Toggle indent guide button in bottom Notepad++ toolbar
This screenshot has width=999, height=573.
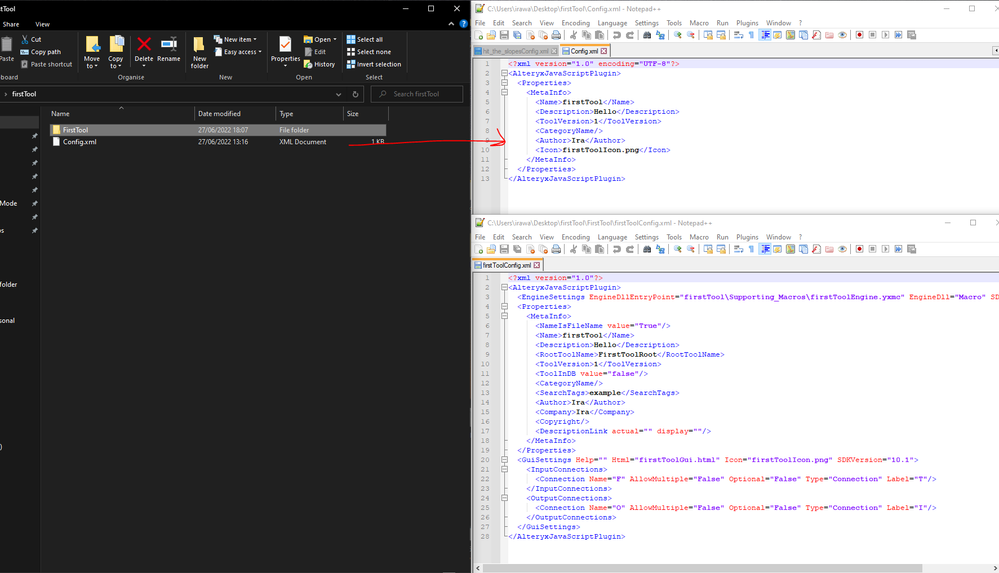pos(765,249)
